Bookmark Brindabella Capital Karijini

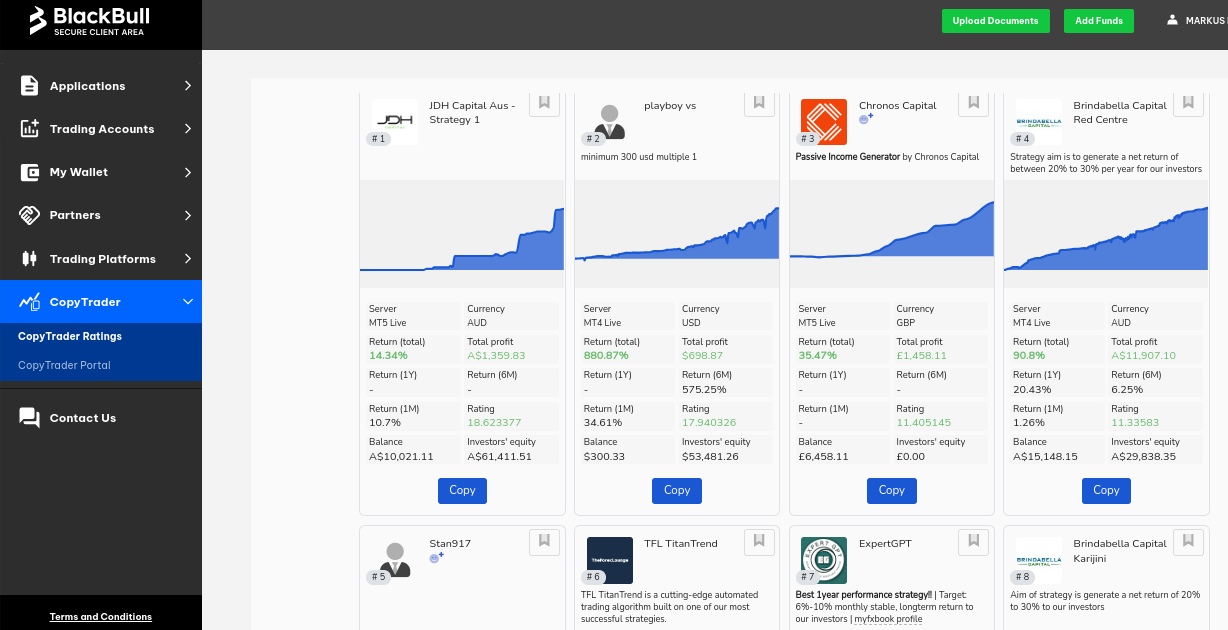coord(1188,541)
